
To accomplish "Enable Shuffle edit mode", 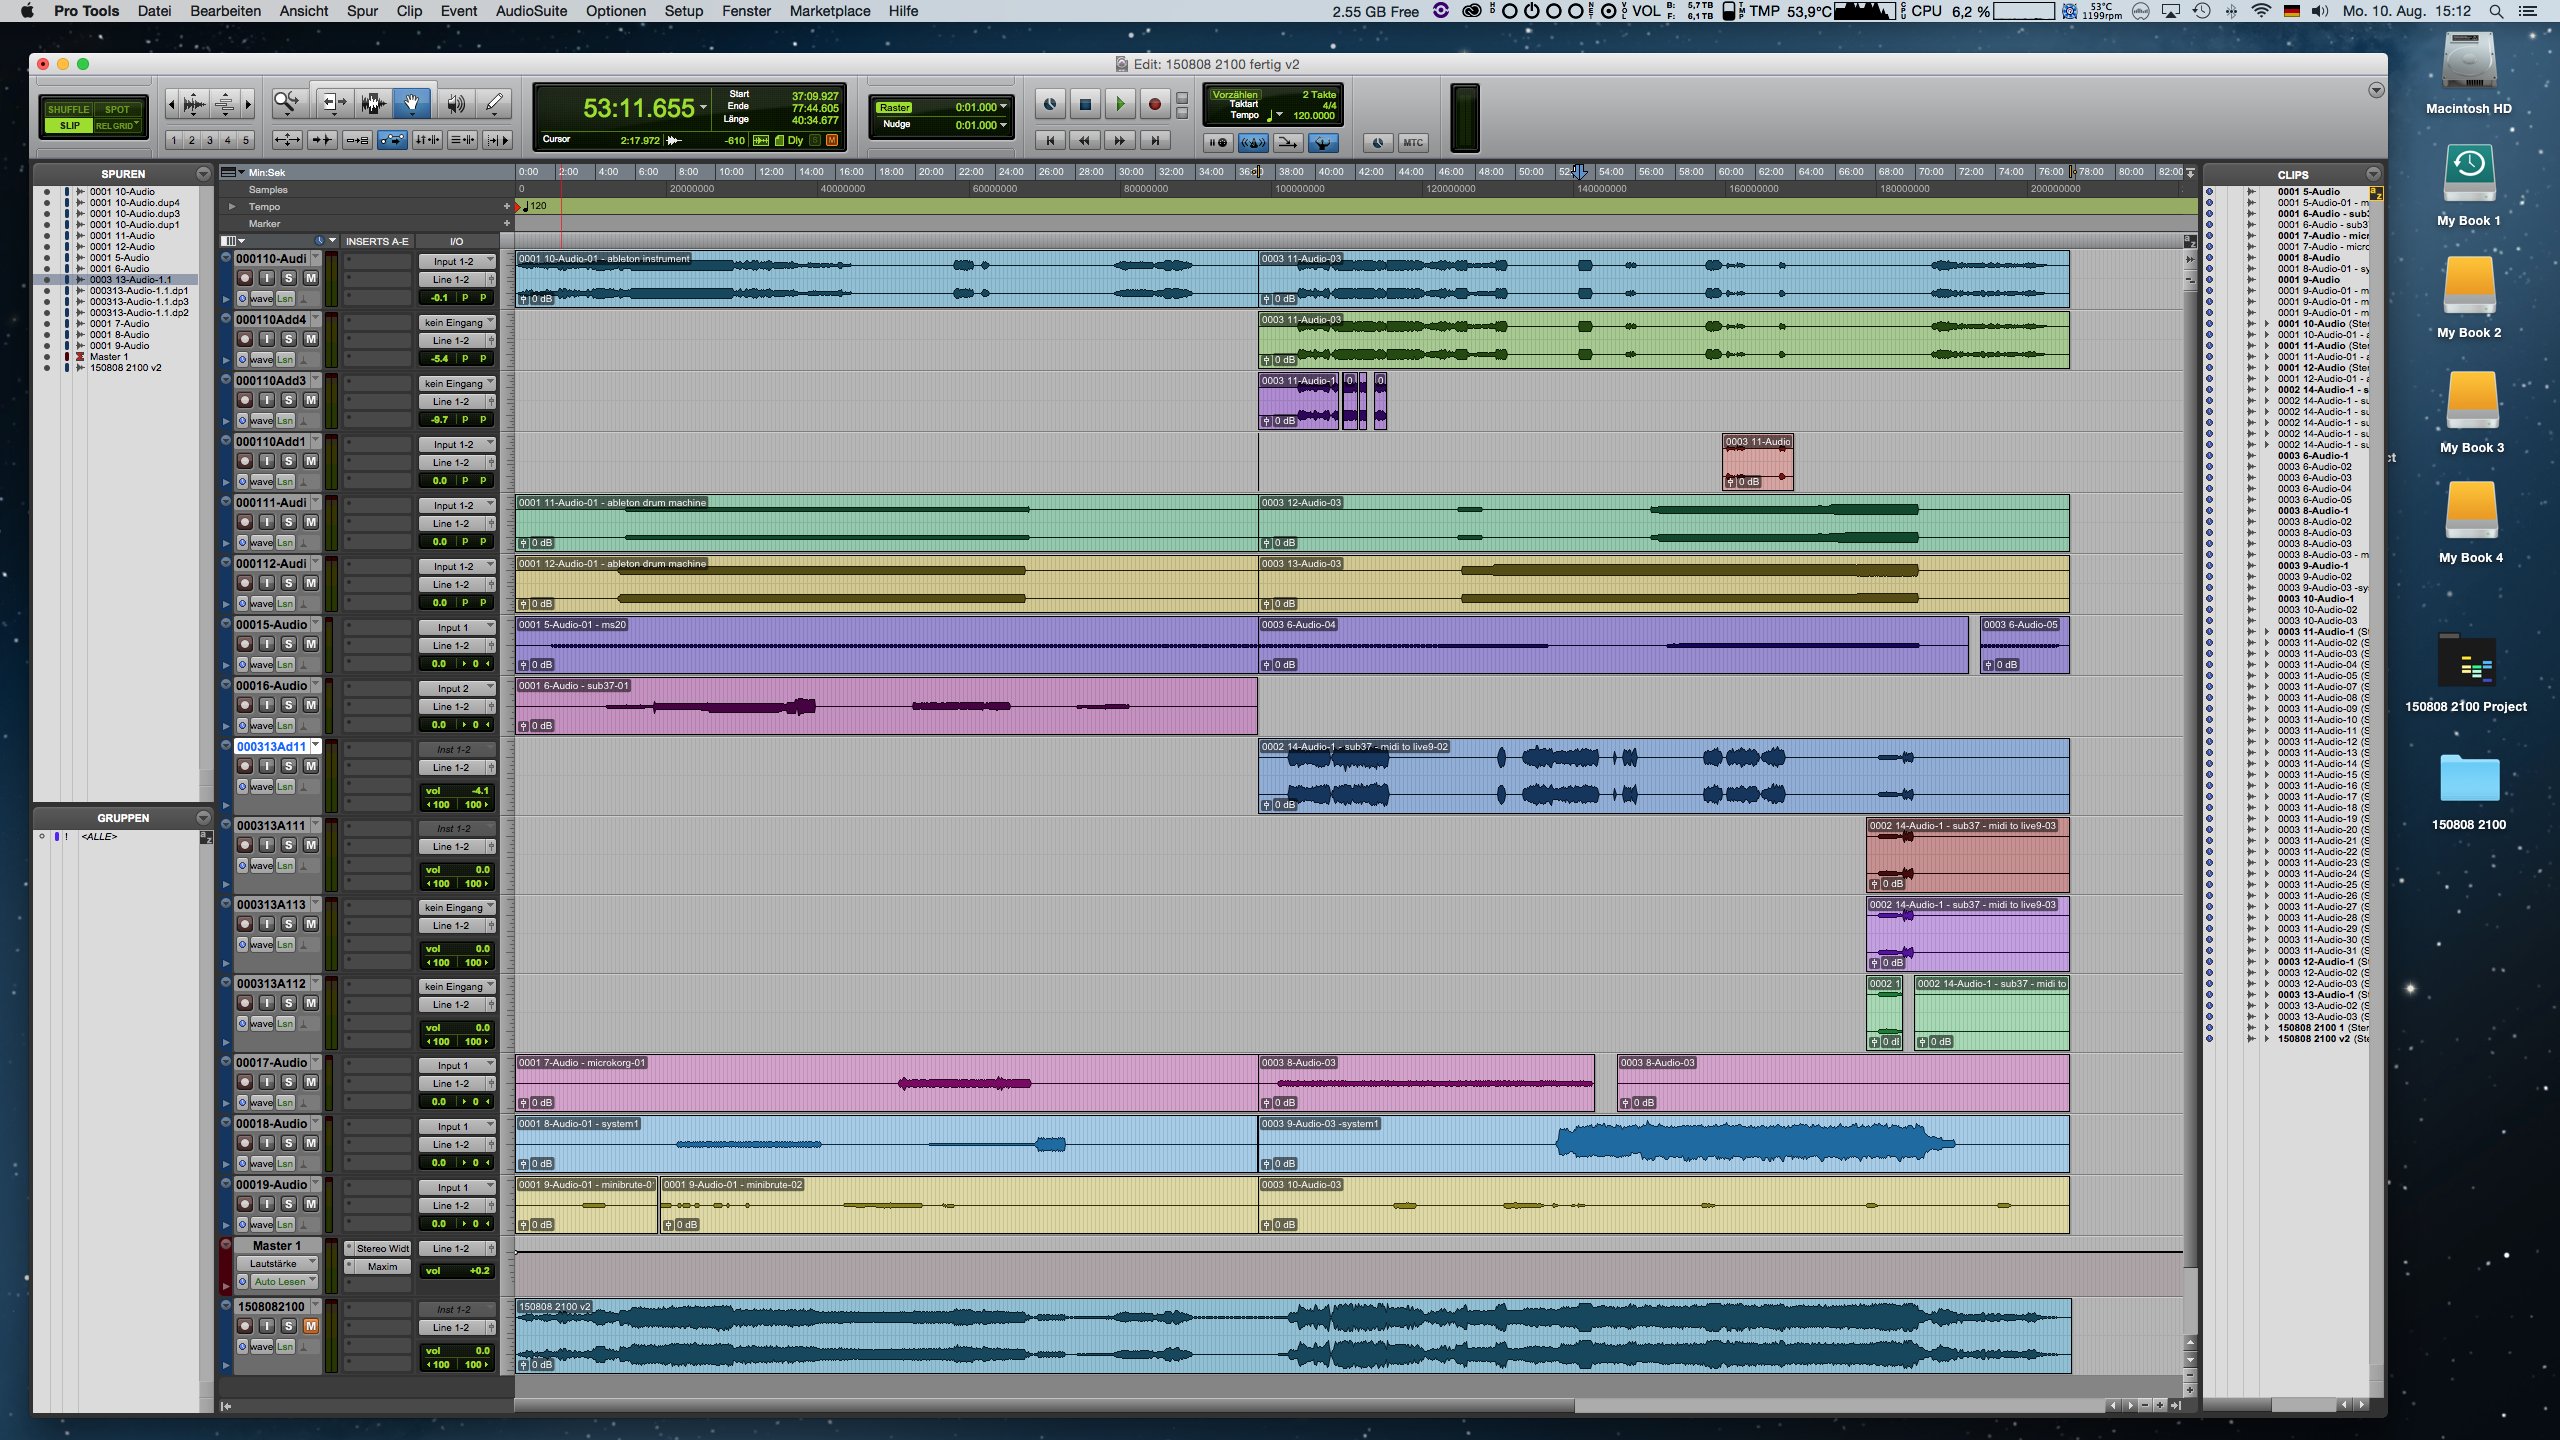I will 69,109.
